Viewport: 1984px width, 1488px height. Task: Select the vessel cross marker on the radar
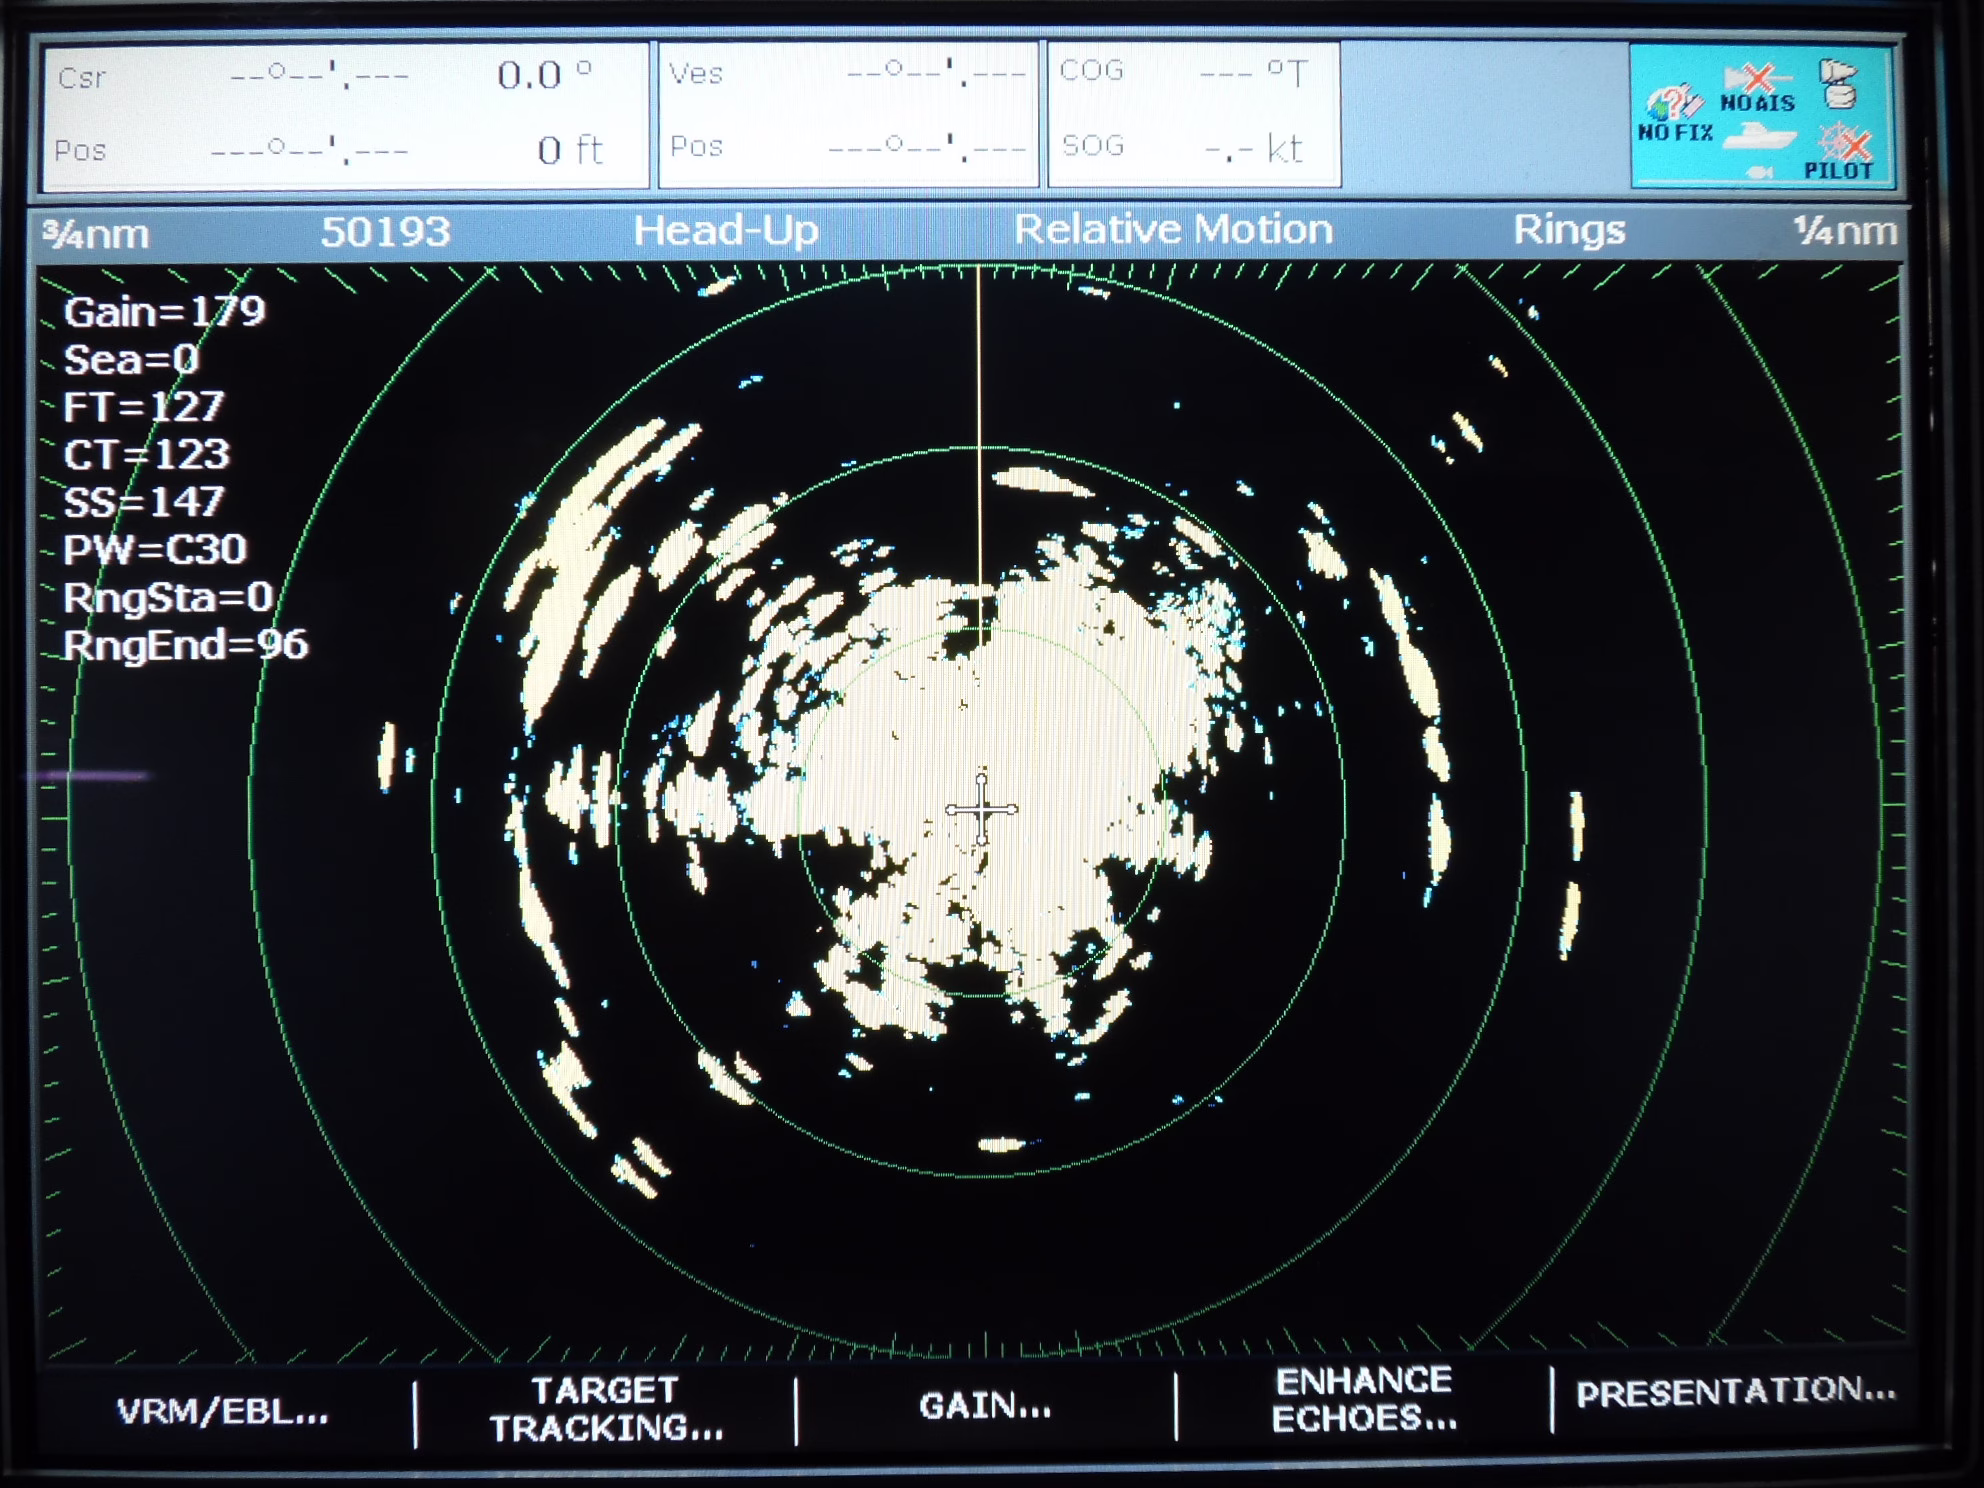(x=981, y=809)
